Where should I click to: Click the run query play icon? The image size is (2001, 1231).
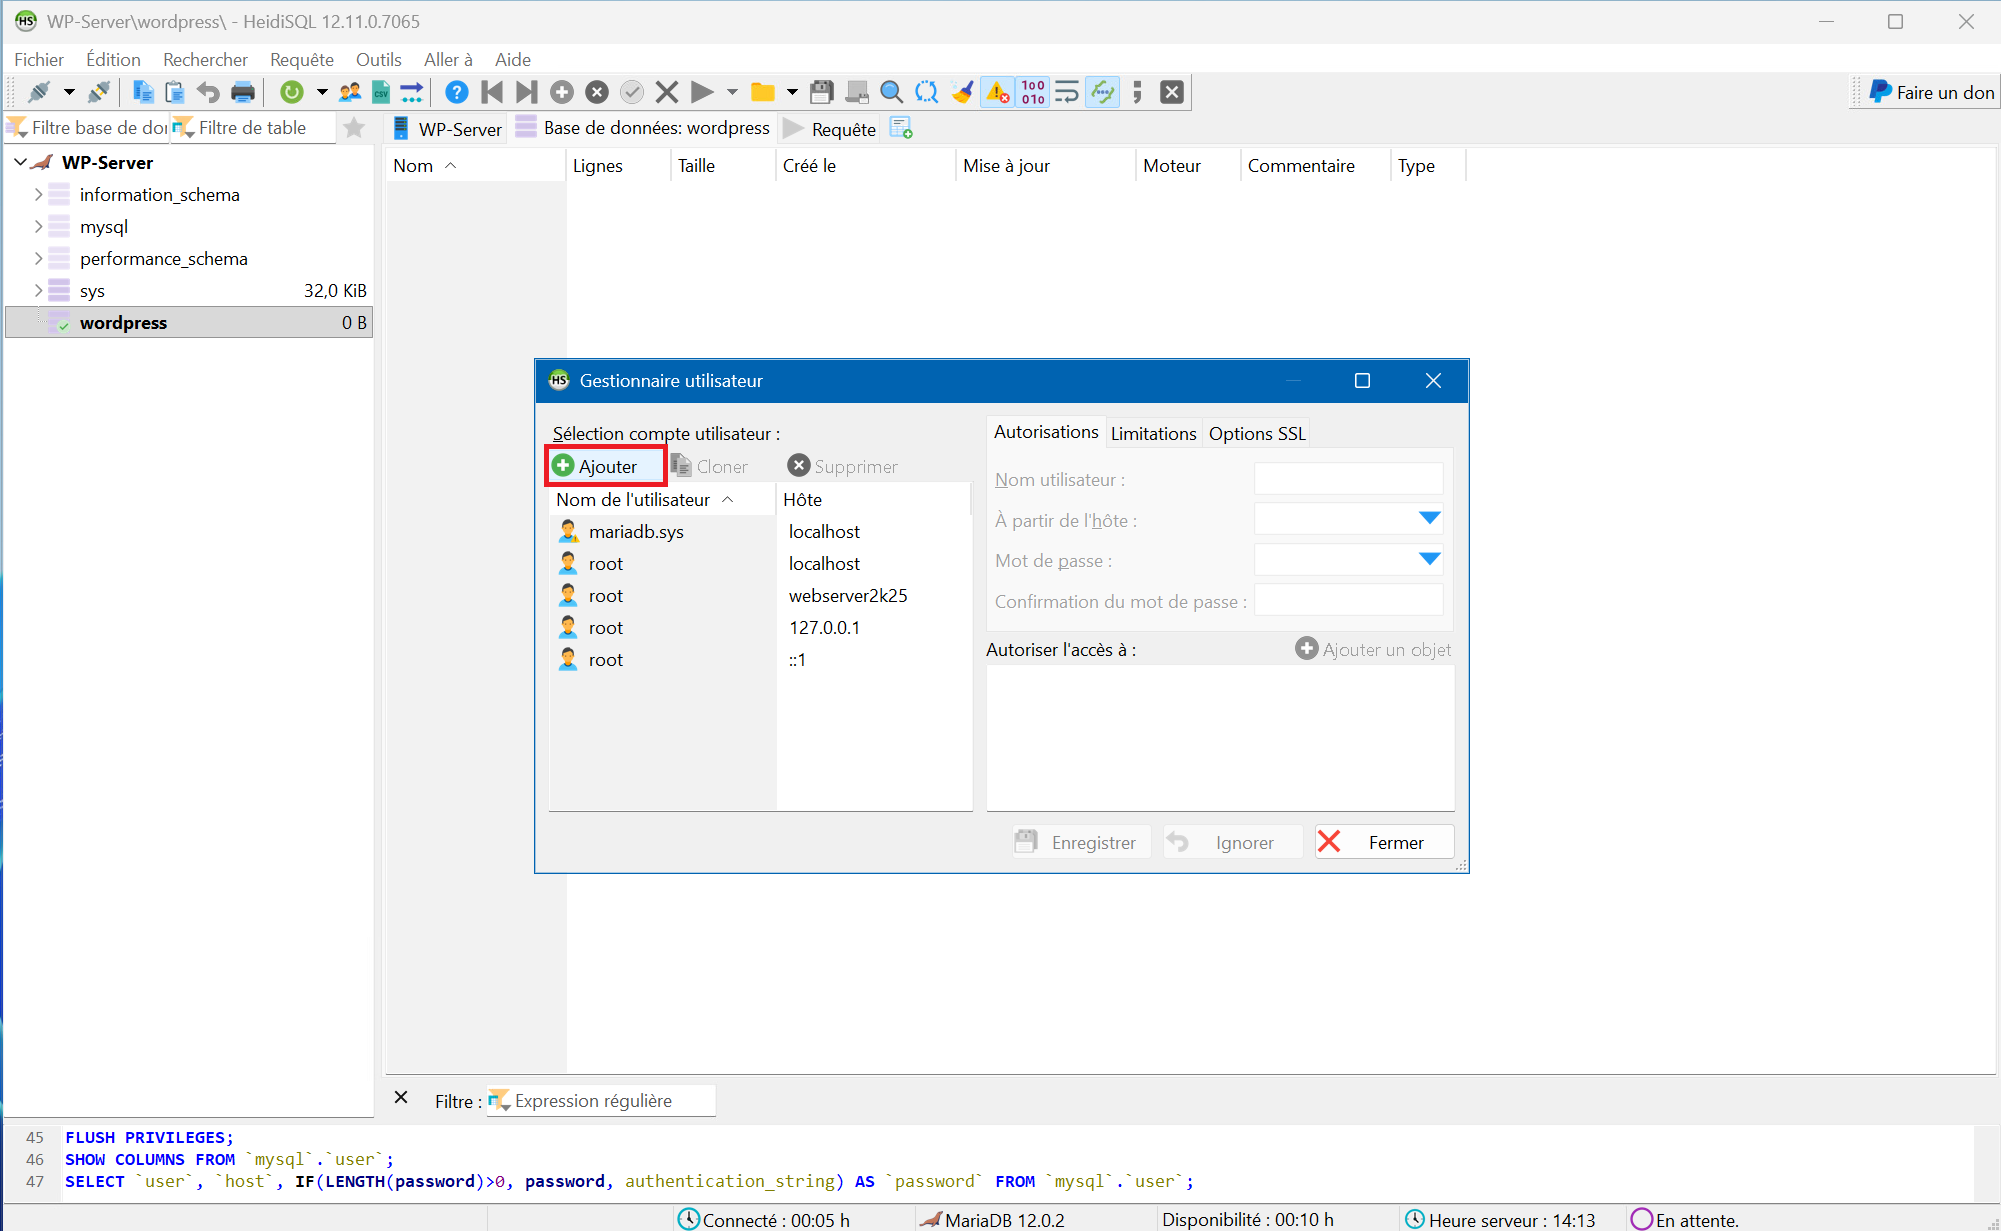[702, 93]
